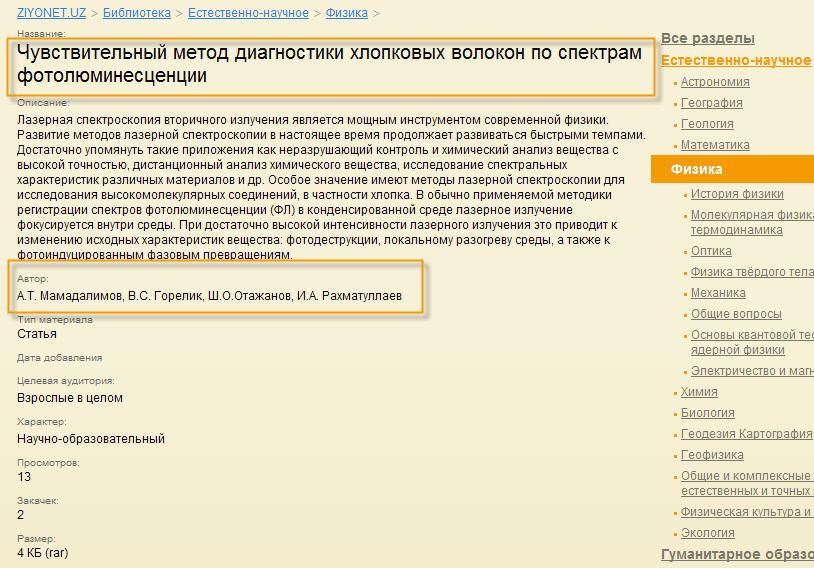Open the Все разделы sidebar heading

(707, 38)
